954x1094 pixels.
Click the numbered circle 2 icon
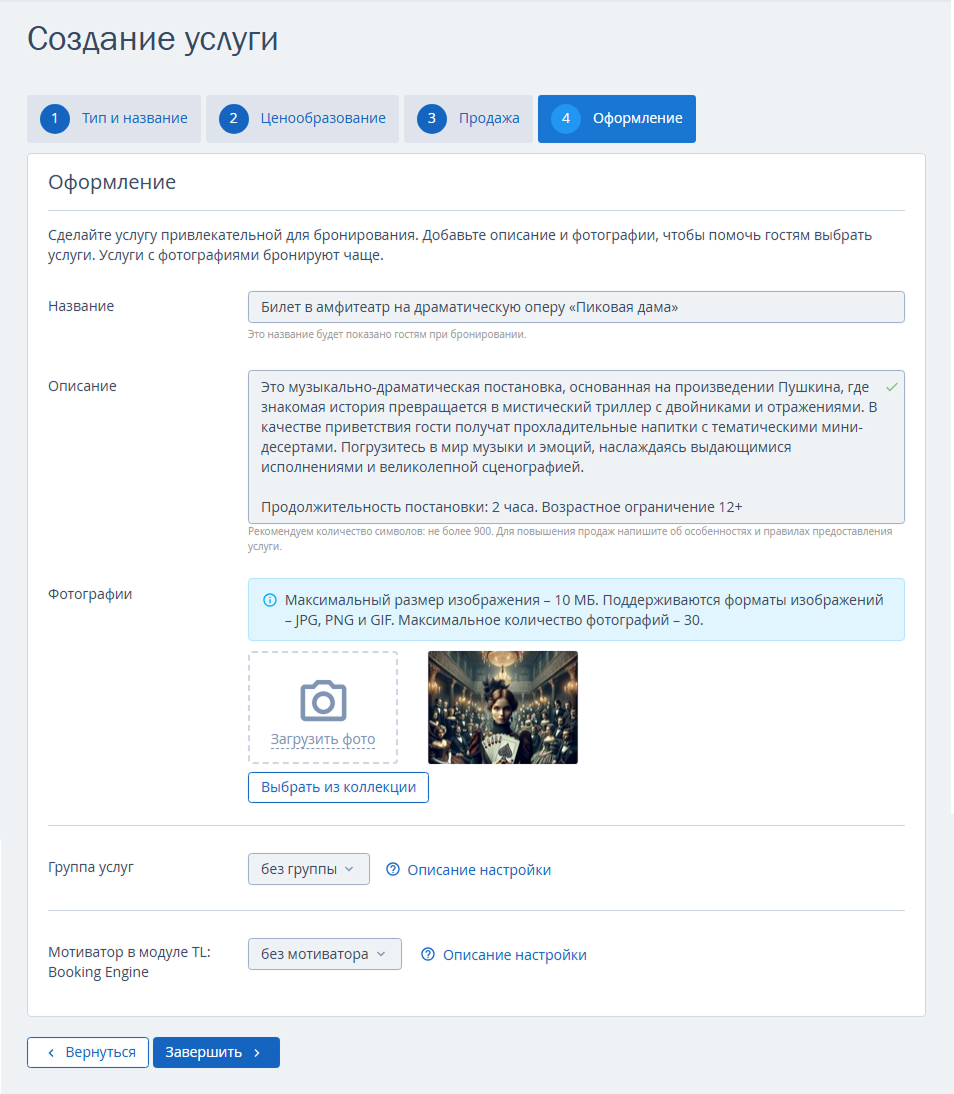point(233,119)
